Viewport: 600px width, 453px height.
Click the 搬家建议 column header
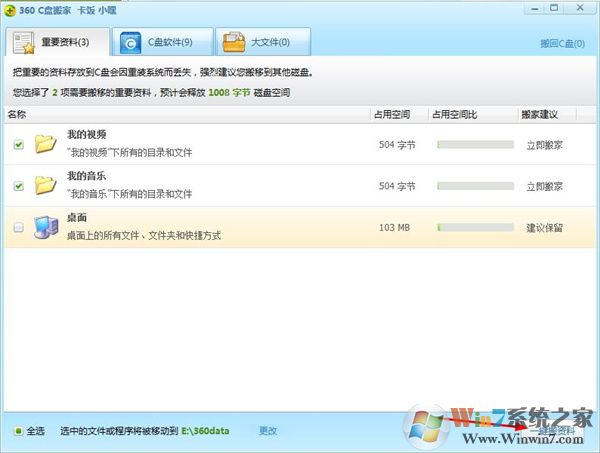(540, 115)
